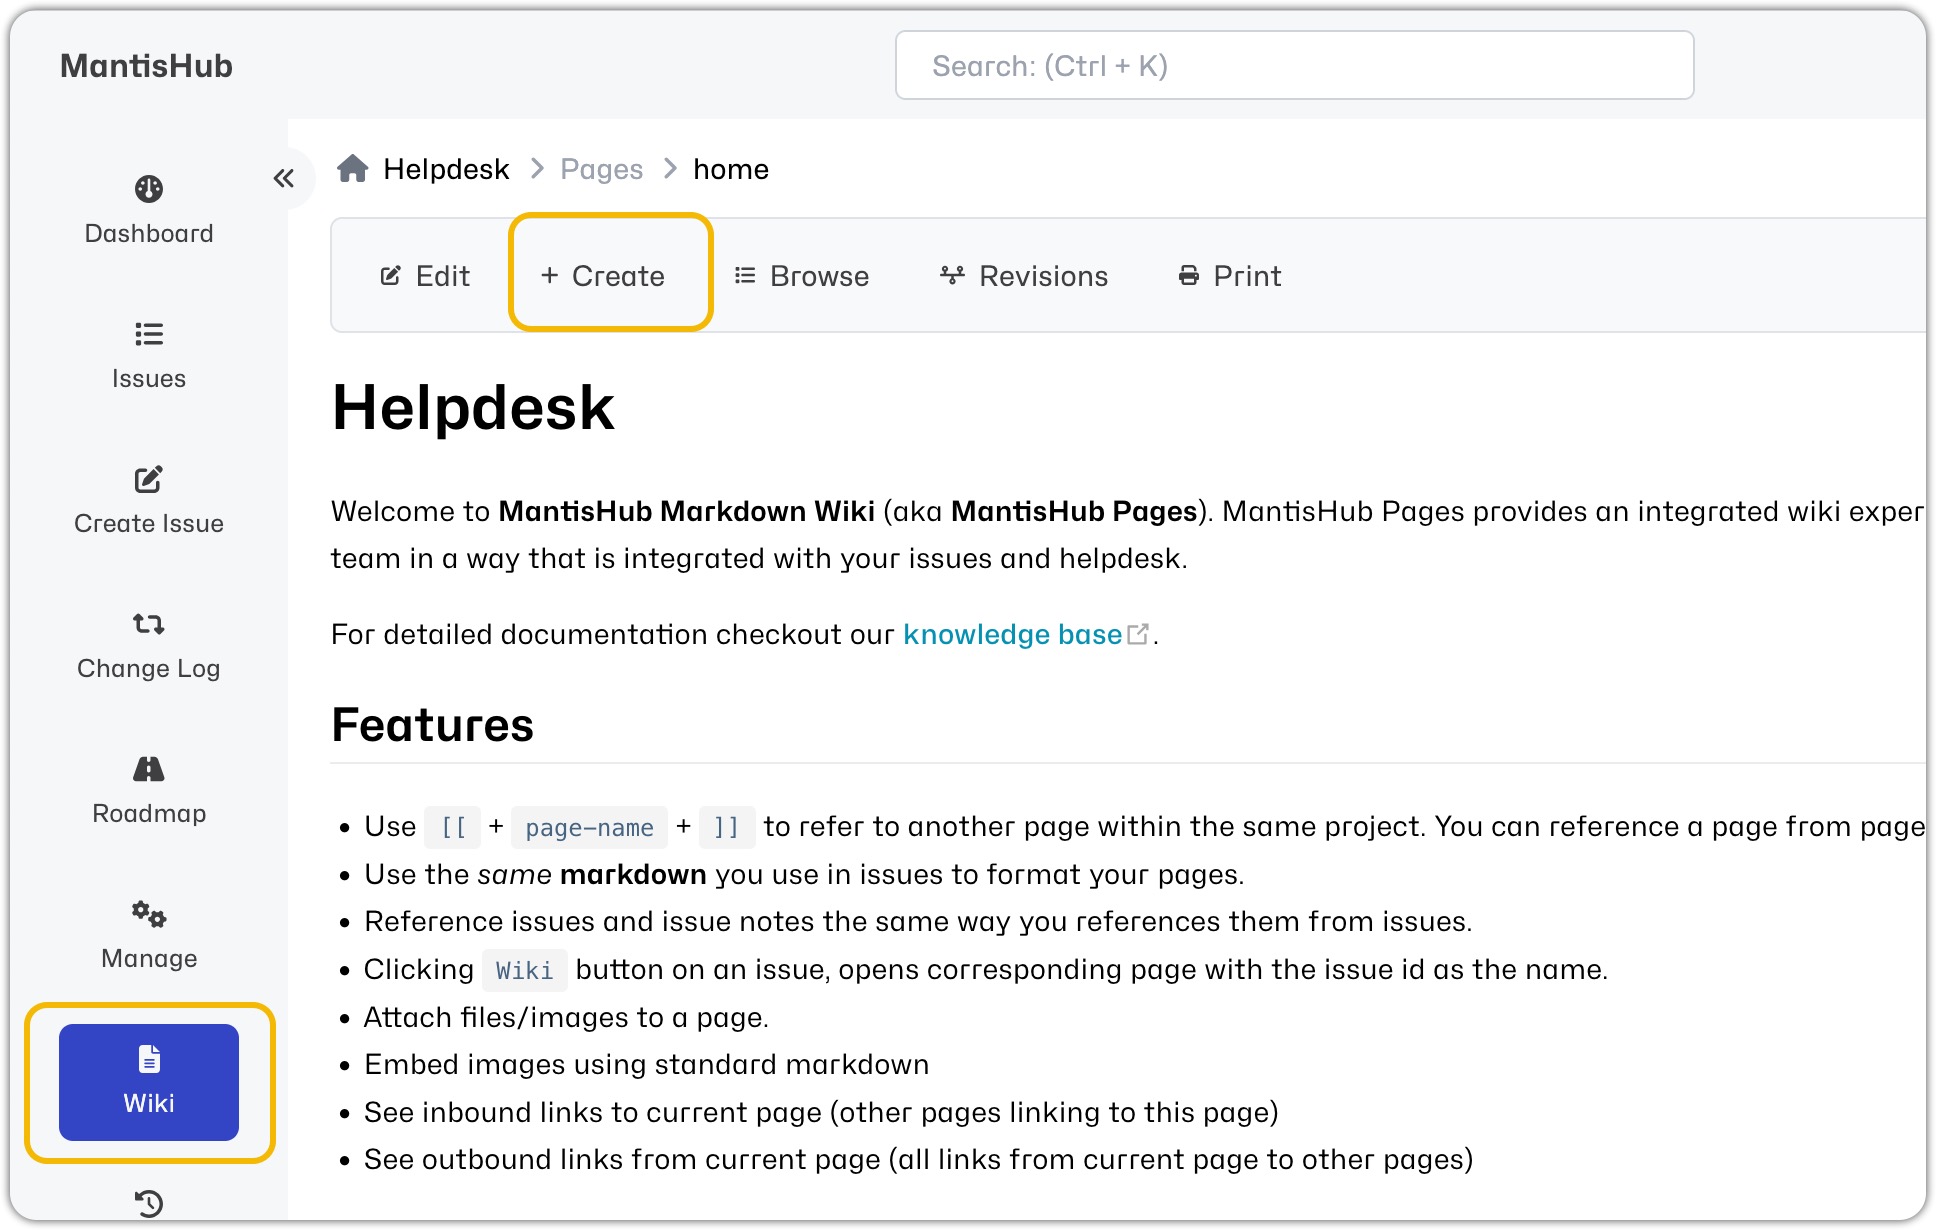Screen dimensions: 1936x1230
Task: Click the ]] code snippet
Action: pyautogui.click(x=726, y=827)
